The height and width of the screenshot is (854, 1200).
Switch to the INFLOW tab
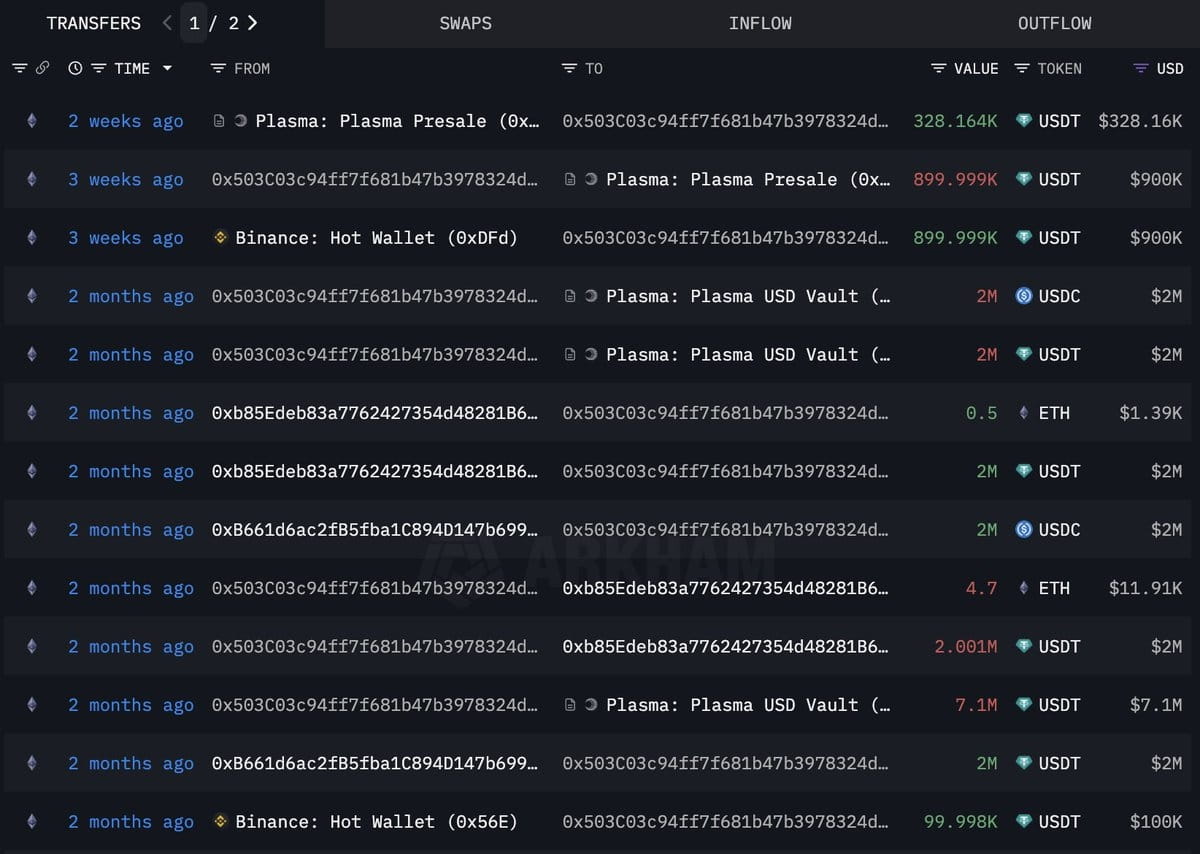[x=760, y=23]
